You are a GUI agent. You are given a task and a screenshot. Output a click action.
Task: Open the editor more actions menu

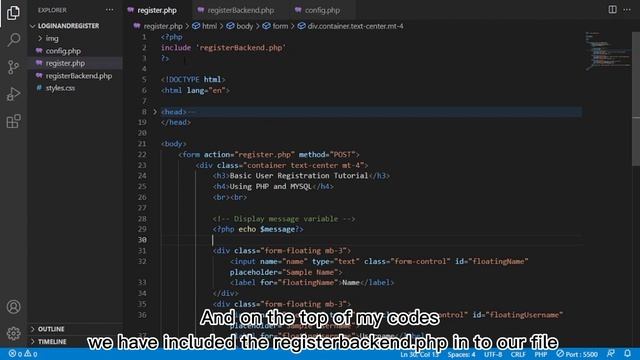pos(627,9)
